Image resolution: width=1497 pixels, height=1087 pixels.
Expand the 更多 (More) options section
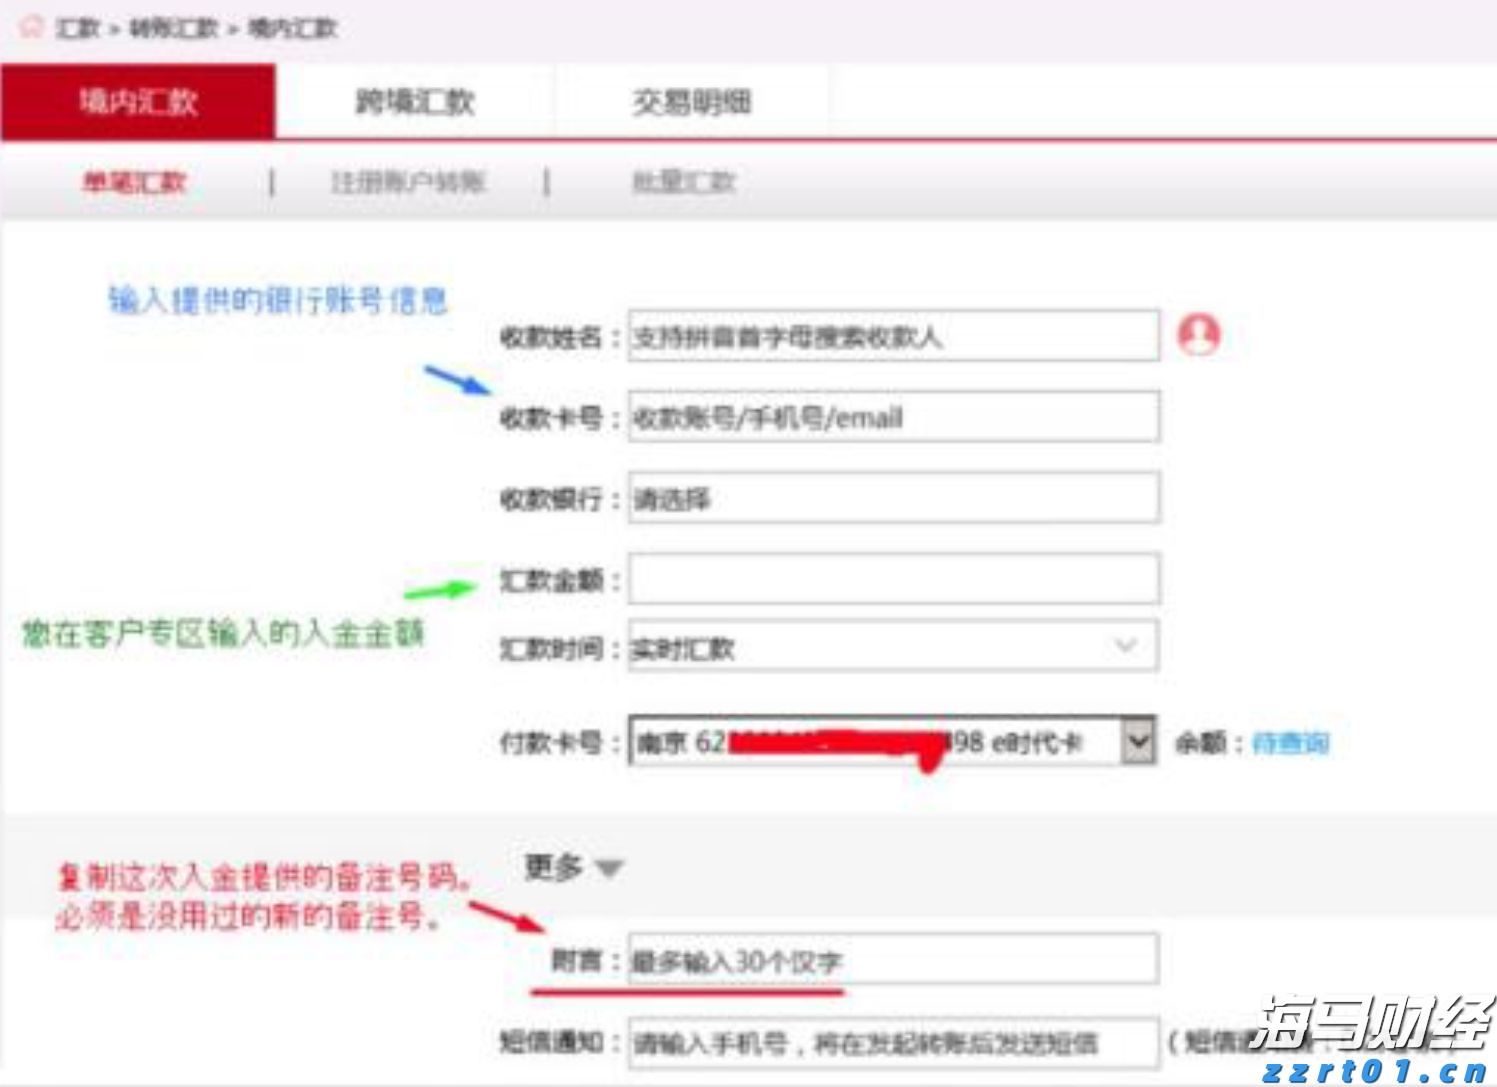571,868
